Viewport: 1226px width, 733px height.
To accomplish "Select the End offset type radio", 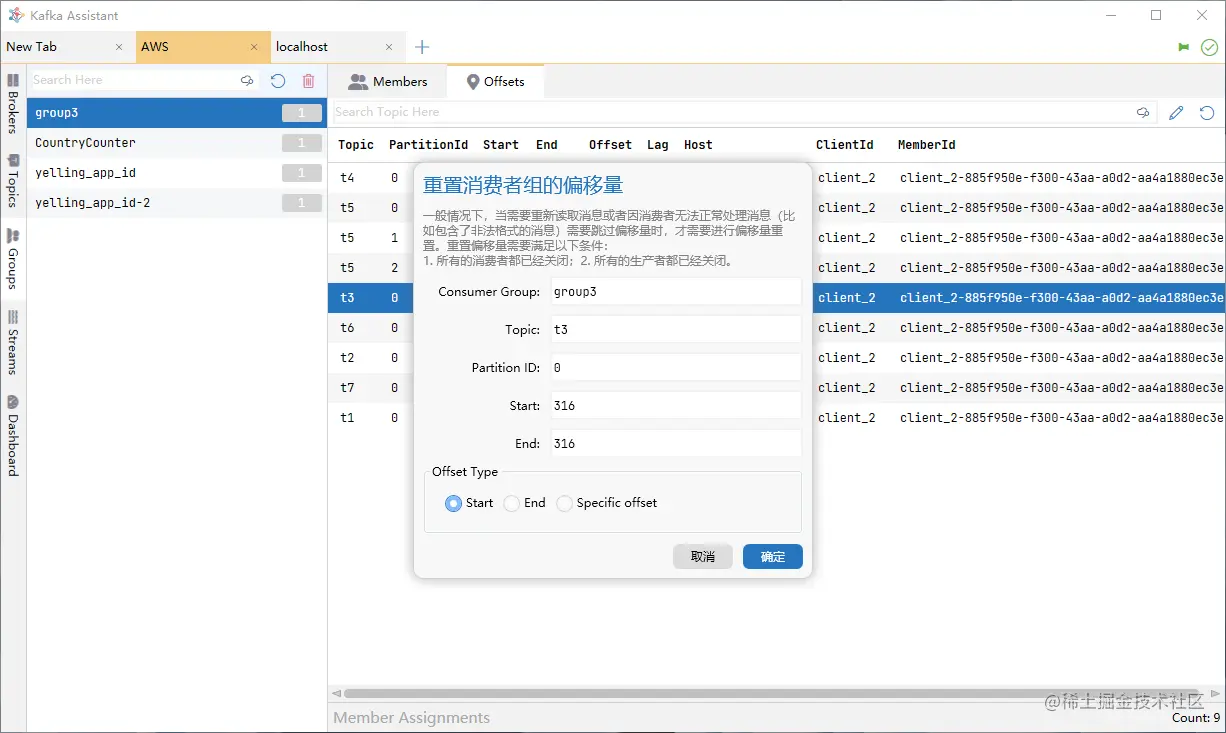I will coord(512,503).
